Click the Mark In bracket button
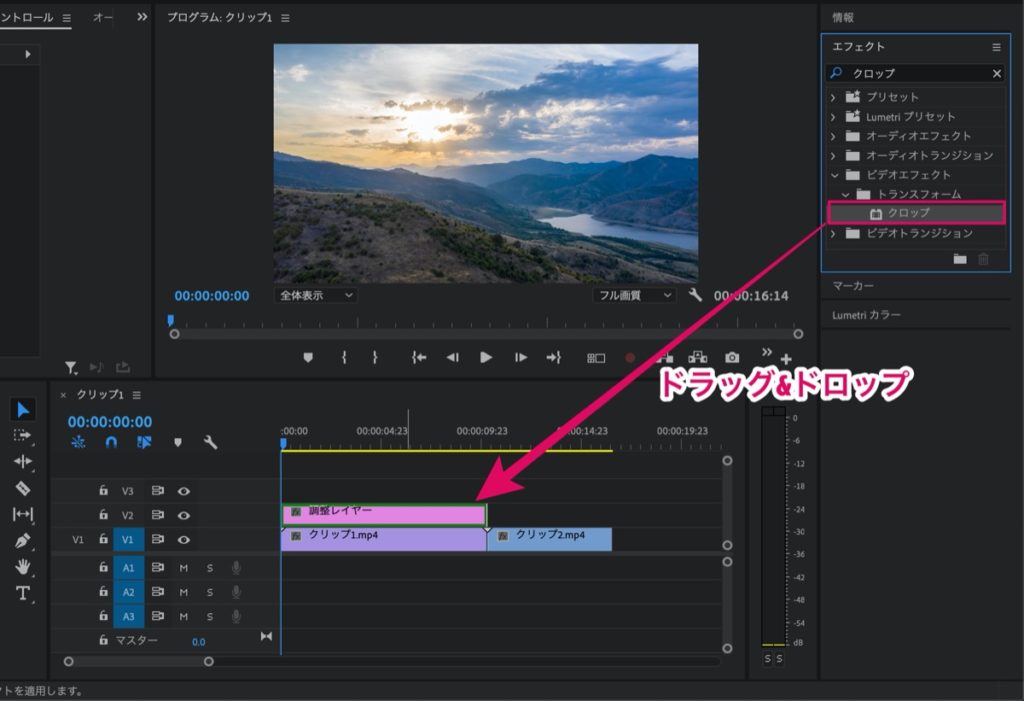Screen dimensions: 1024x701 [344, 357]
